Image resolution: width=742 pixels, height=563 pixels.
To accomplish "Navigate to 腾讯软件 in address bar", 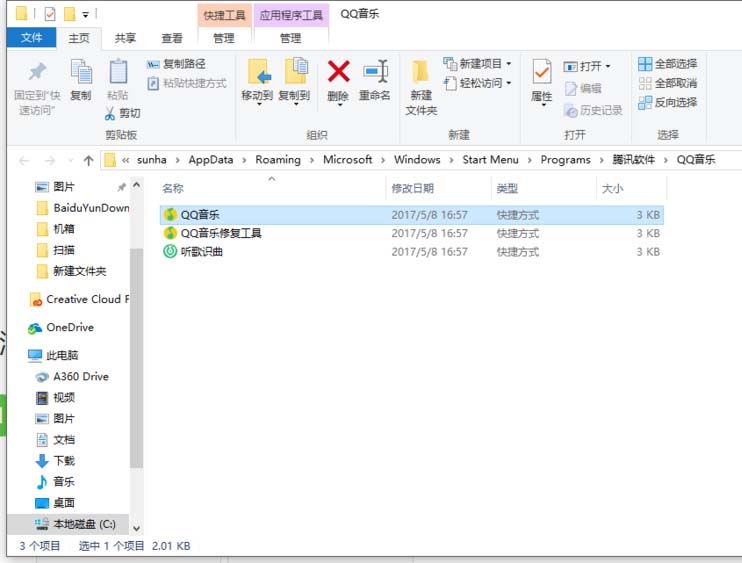I will 633,160.
